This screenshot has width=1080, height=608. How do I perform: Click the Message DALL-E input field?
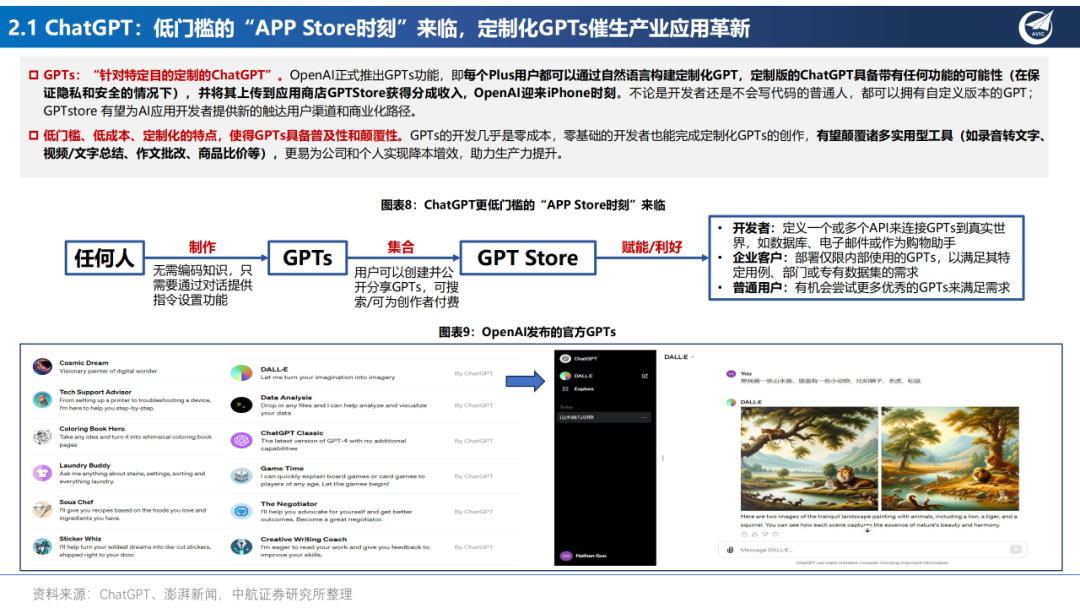click(x=873, y=549)
